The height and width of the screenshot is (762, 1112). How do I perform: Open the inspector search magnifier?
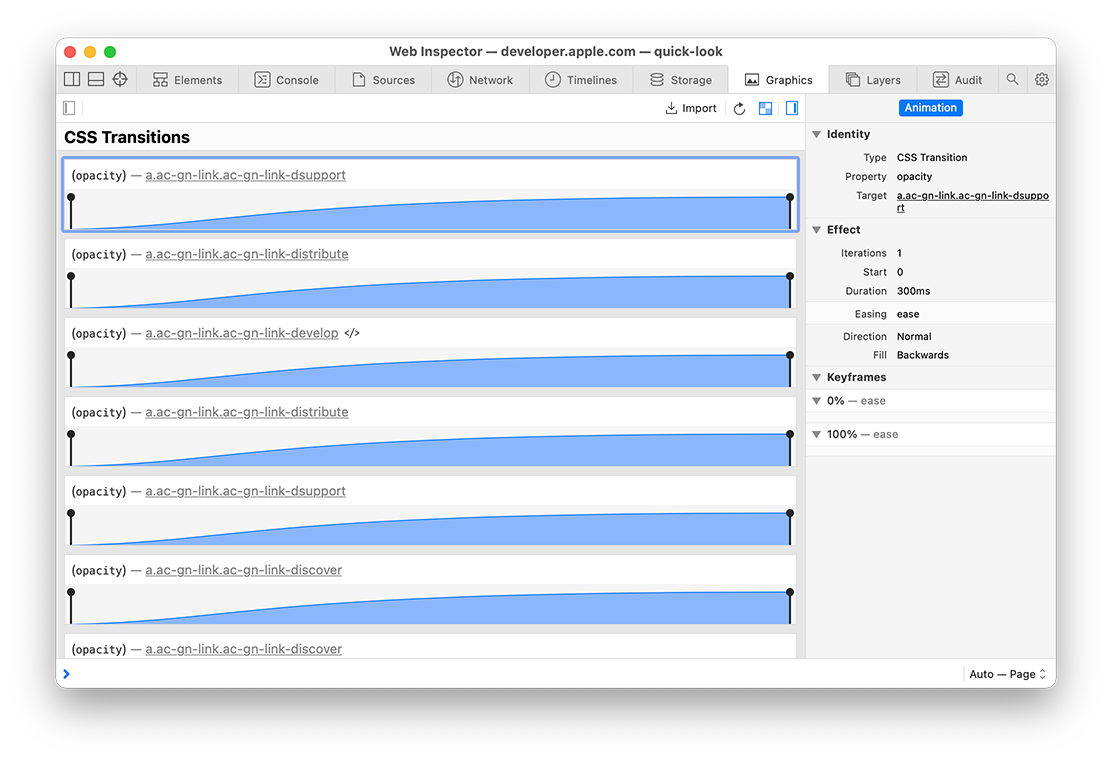pyautogui.click(x=1012, y=80)
